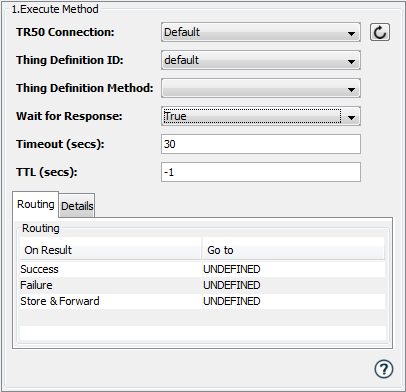
Task: Switch to the Details tab
Action: (77, 206)
